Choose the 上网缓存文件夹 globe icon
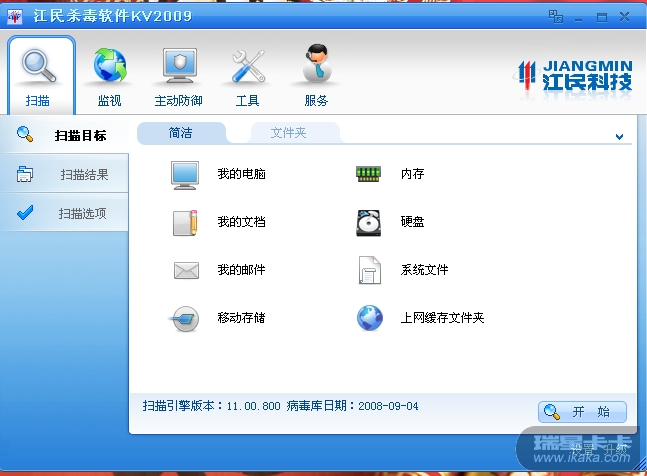Image resolution: width=647 pixels, height=476 pixels. 370,318
